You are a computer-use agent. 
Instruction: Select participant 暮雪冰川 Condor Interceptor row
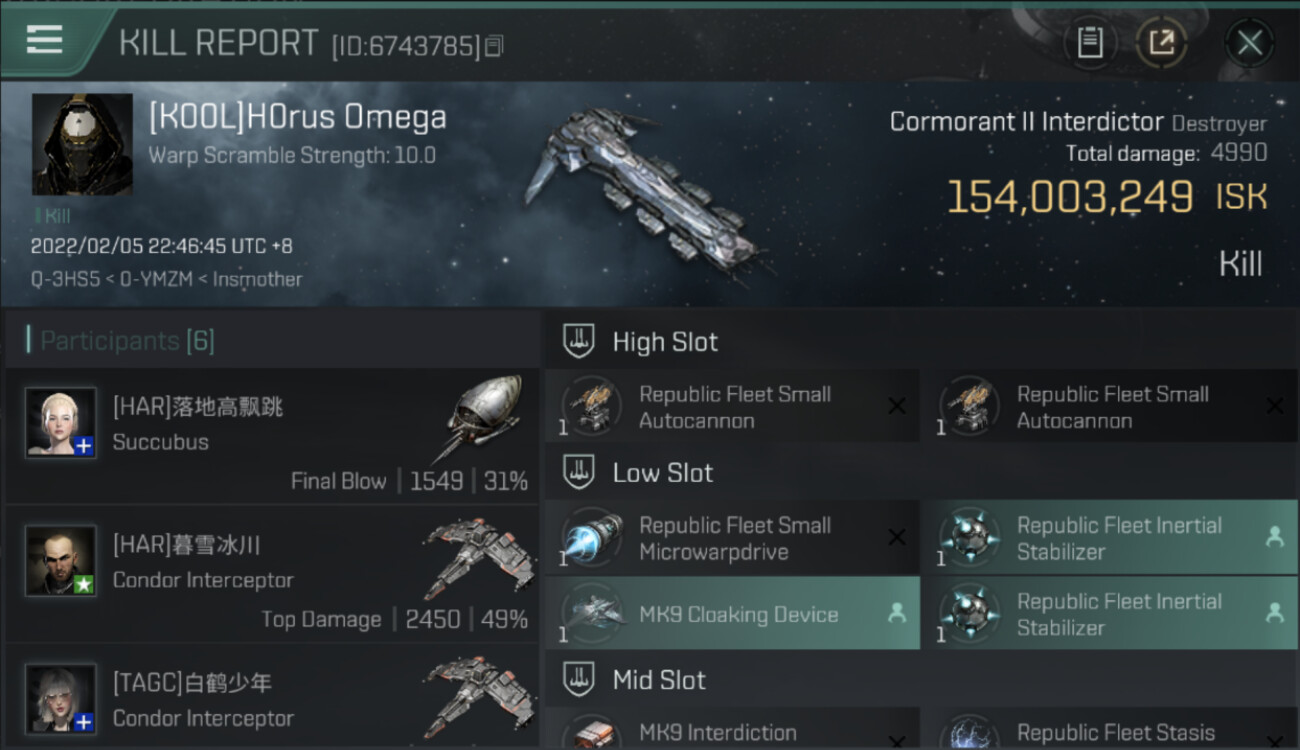(x=272, y=574)
